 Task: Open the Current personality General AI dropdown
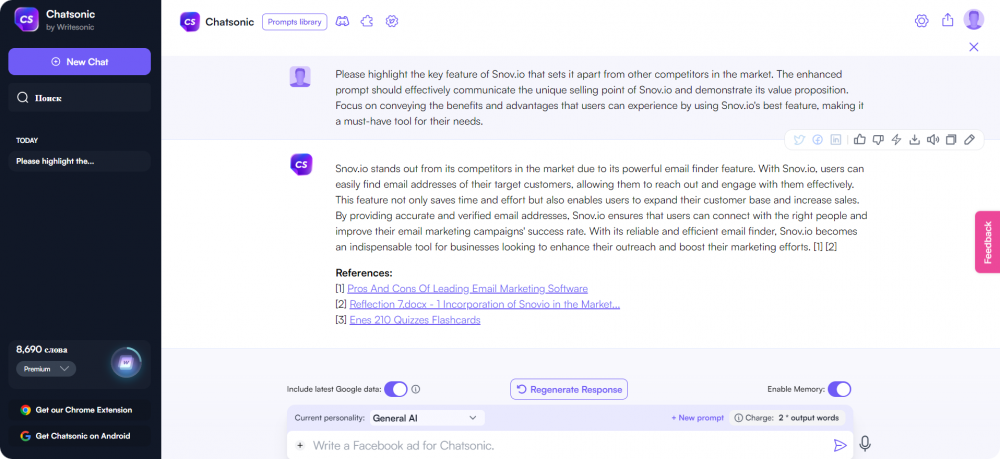coord(426,418)
